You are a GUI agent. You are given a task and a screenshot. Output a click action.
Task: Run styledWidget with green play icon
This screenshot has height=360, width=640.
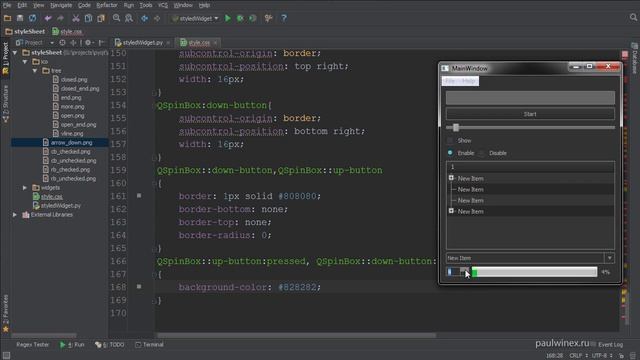tap(228, 18)
